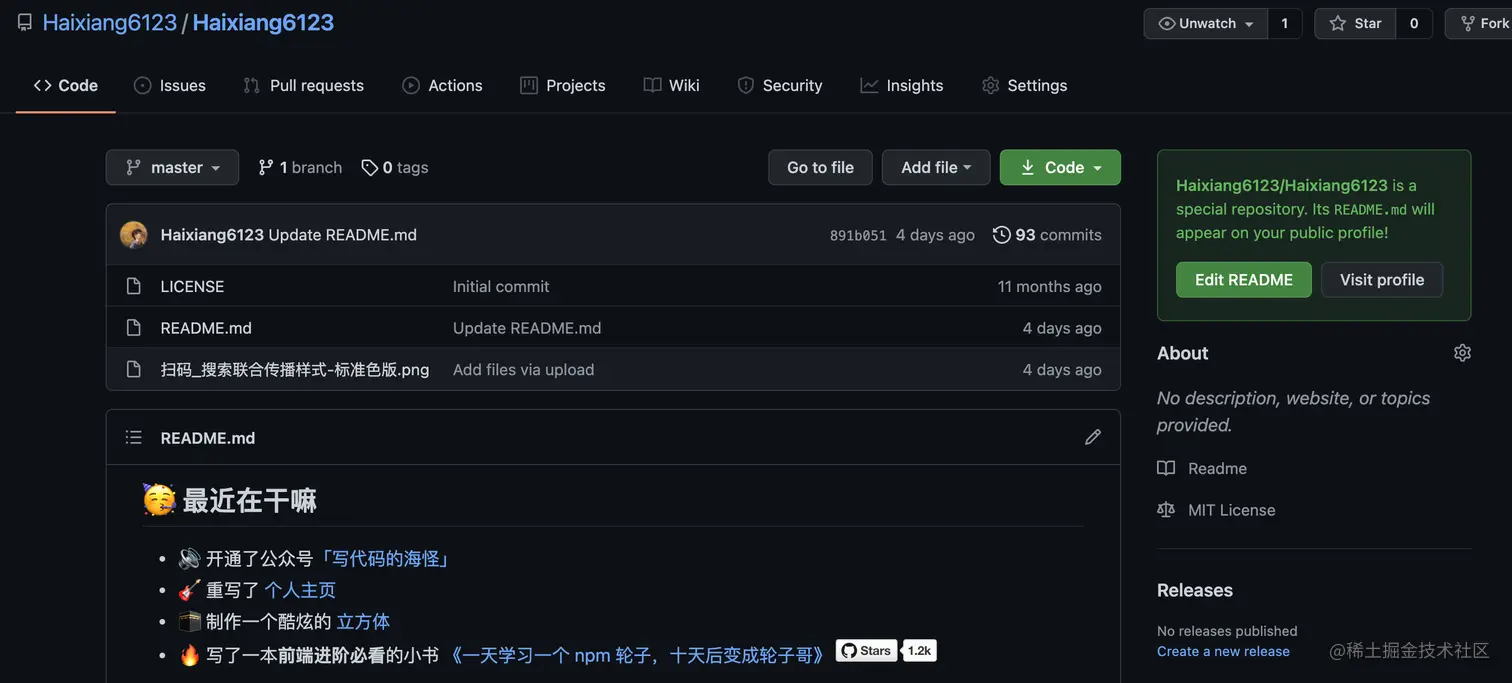Open the bold Haixiang6123 repository name link
Viewport: 1512px width, 683px height.
click(263, 22)
